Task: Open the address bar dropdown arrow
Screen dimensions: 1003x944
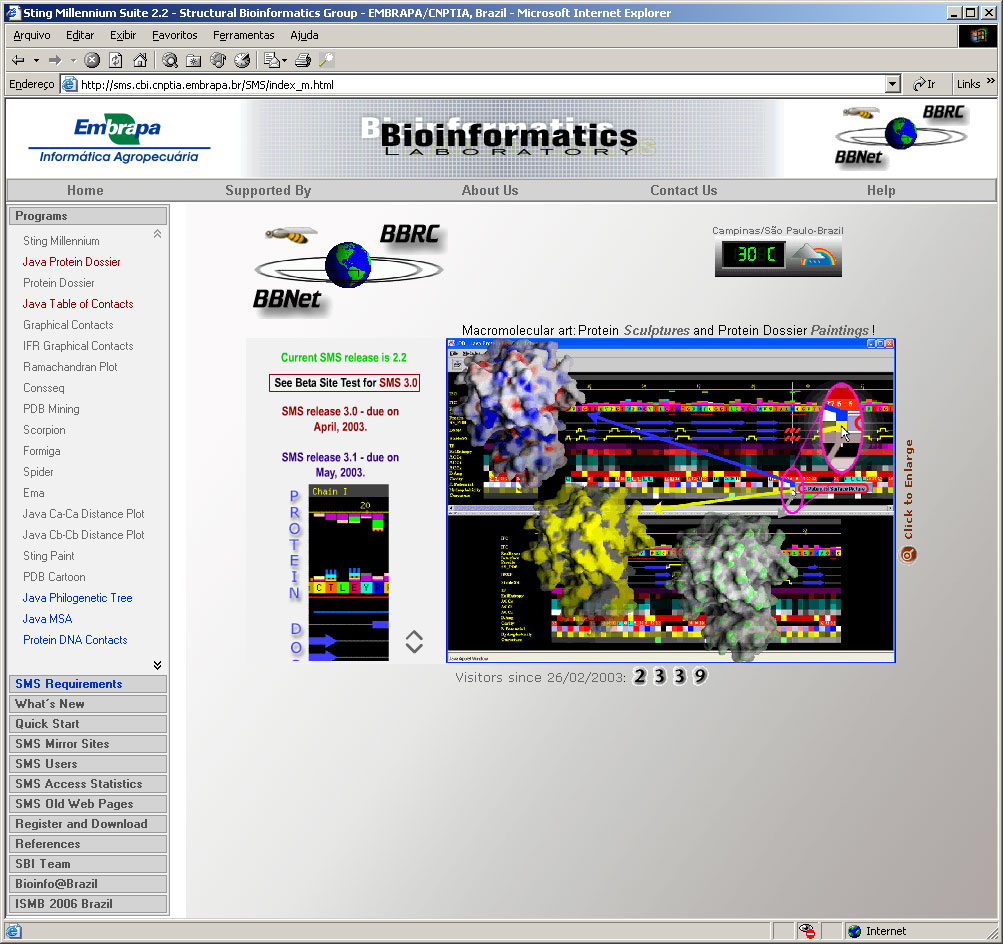Action: click(893, 84)
